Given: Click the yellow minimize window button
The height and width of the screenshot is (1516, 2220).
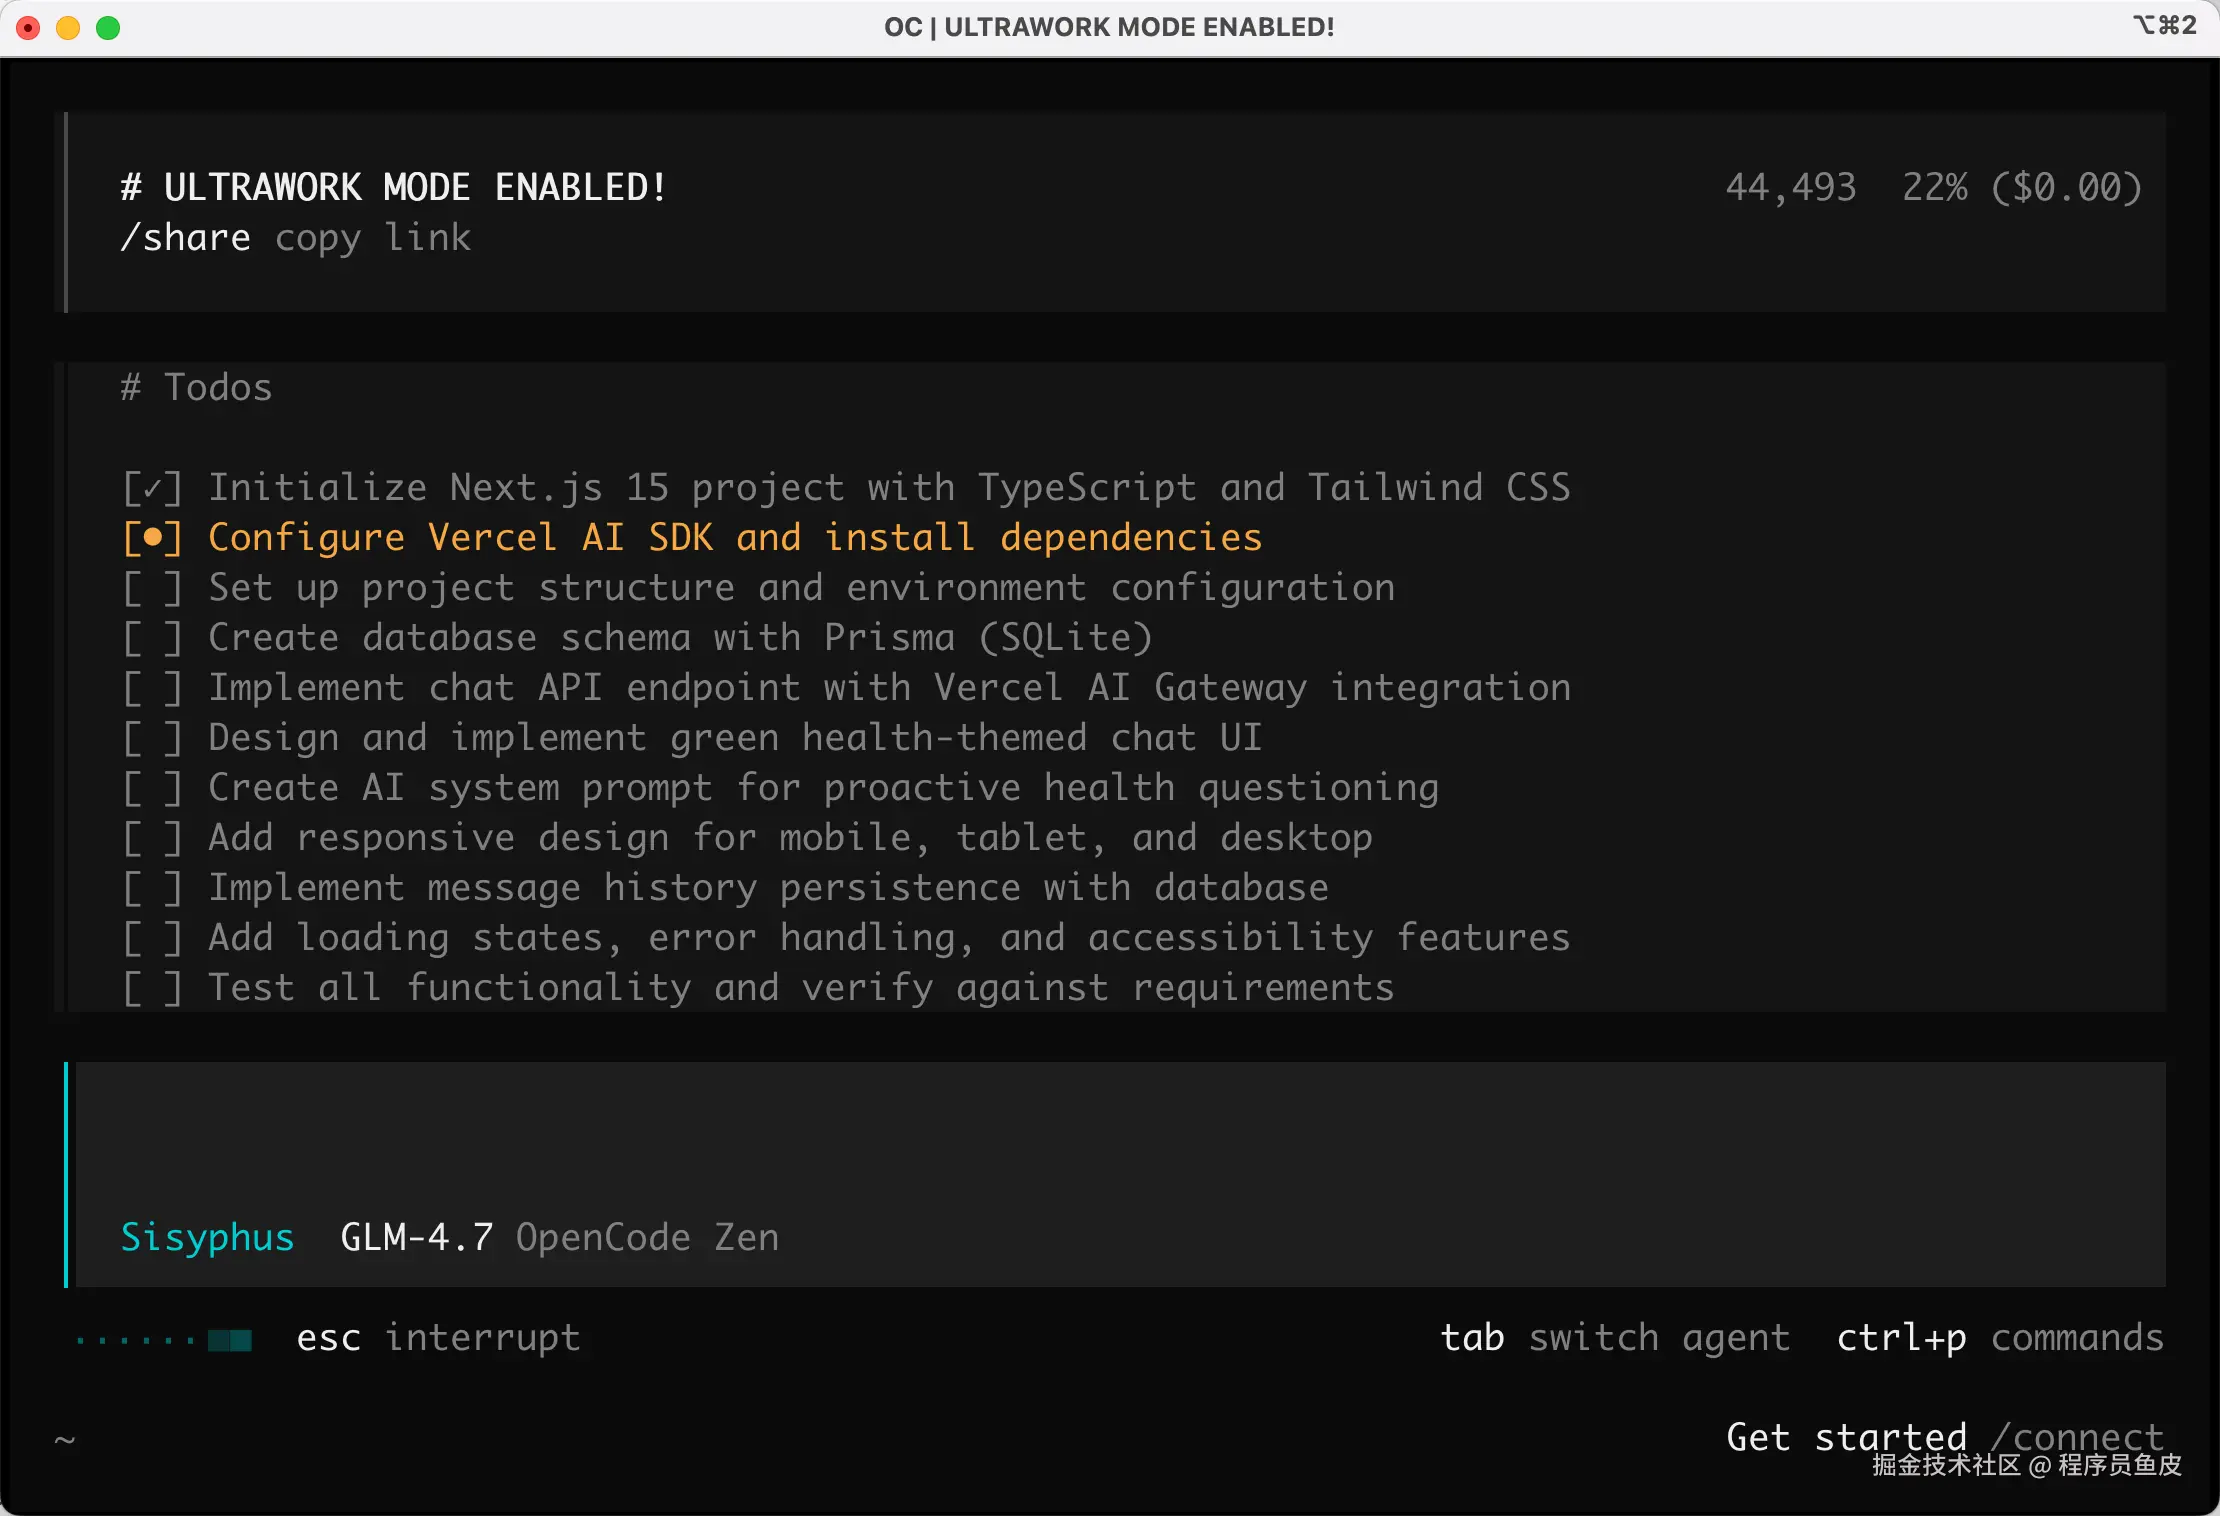Looking at the screenshot, I should point(68,28).
